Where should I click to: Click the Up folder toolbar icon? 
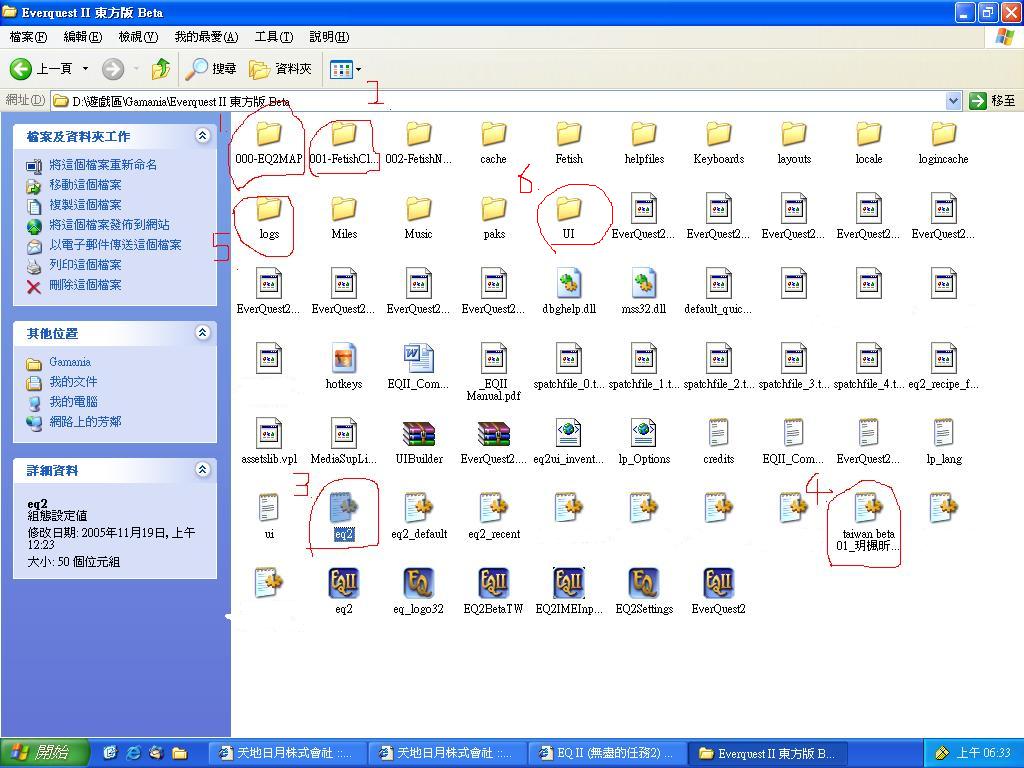(160, 69)
